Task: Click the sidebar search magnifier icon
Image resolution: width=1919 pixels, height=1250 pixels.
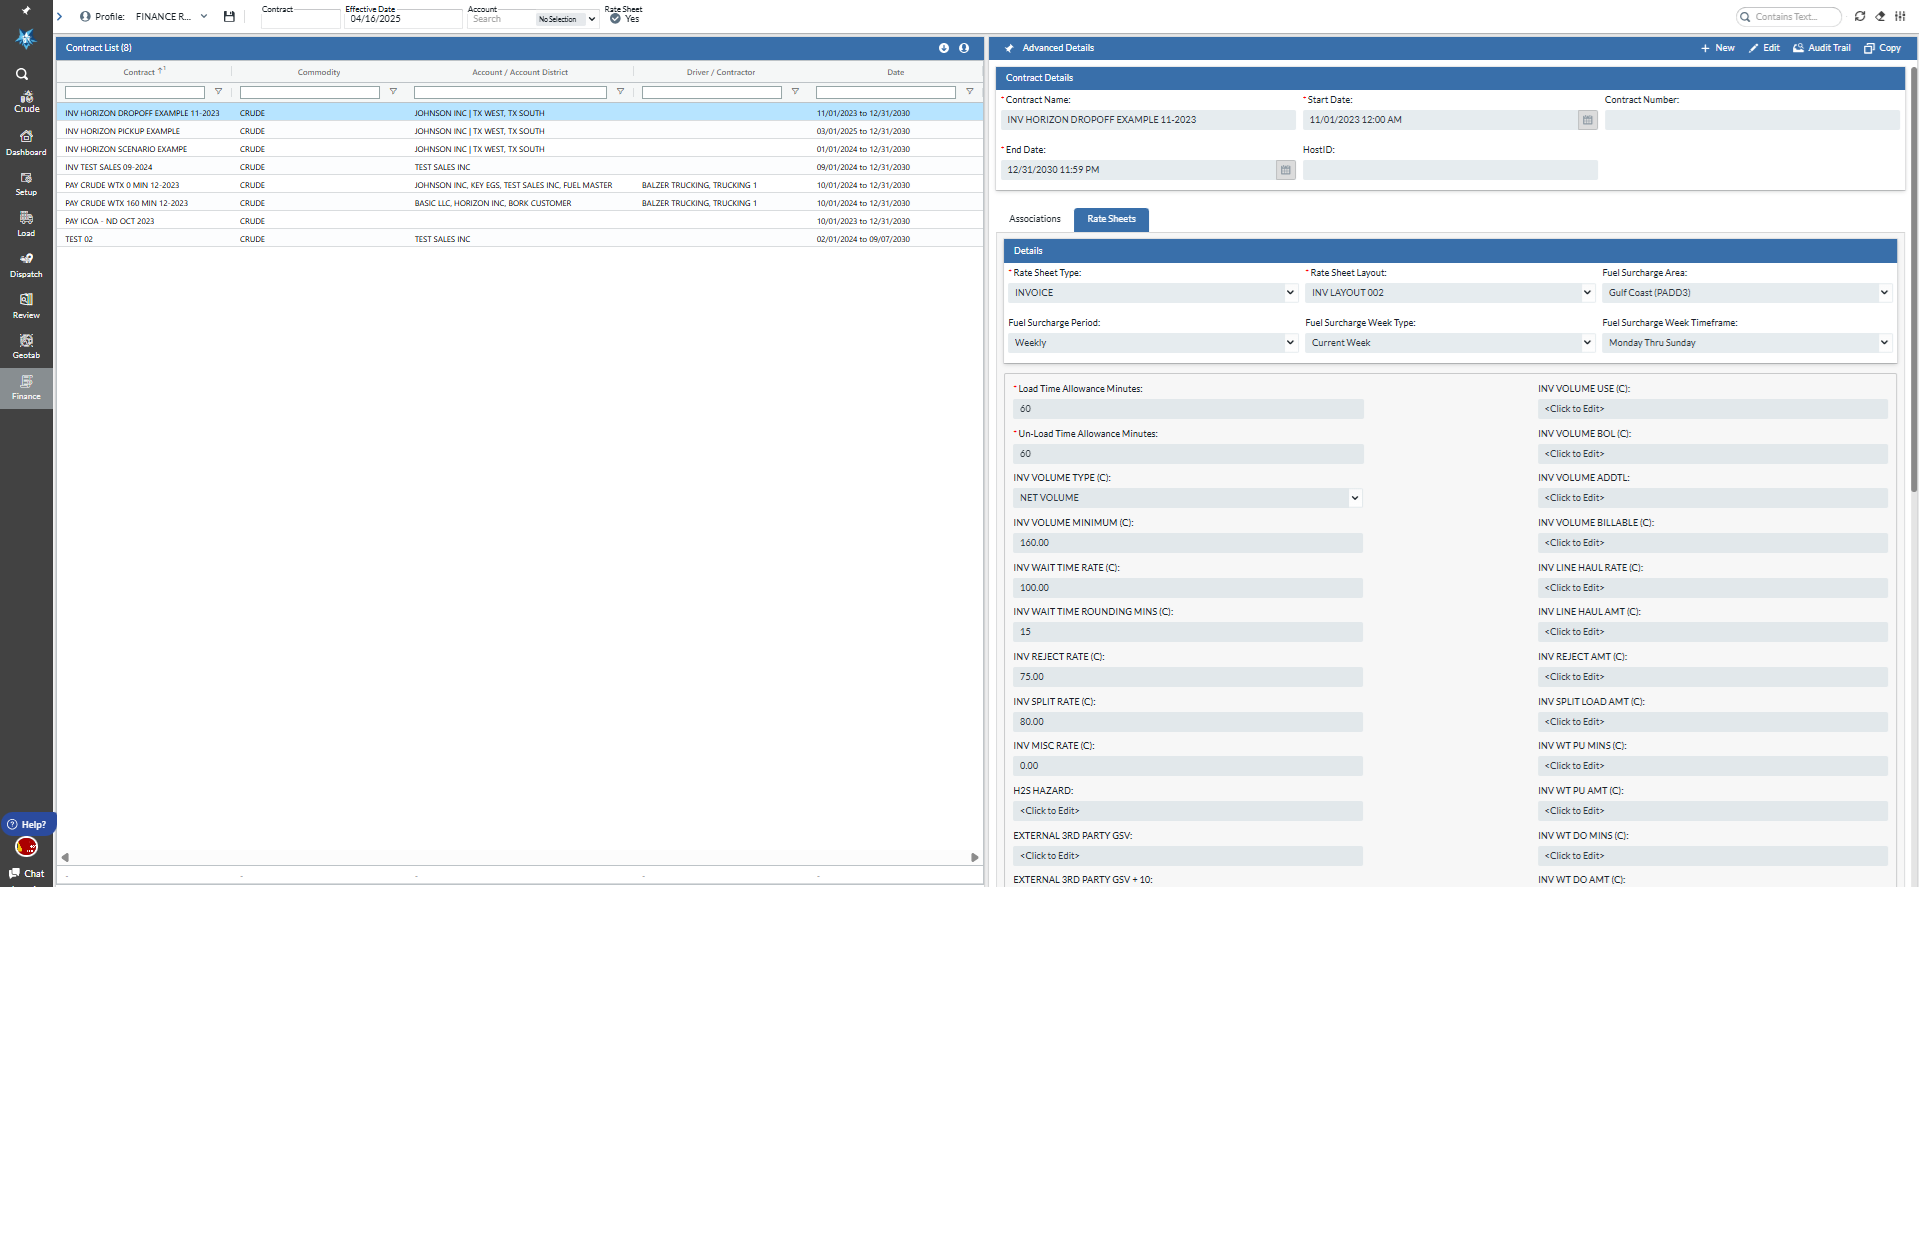Action: click(x=22, y=74)
